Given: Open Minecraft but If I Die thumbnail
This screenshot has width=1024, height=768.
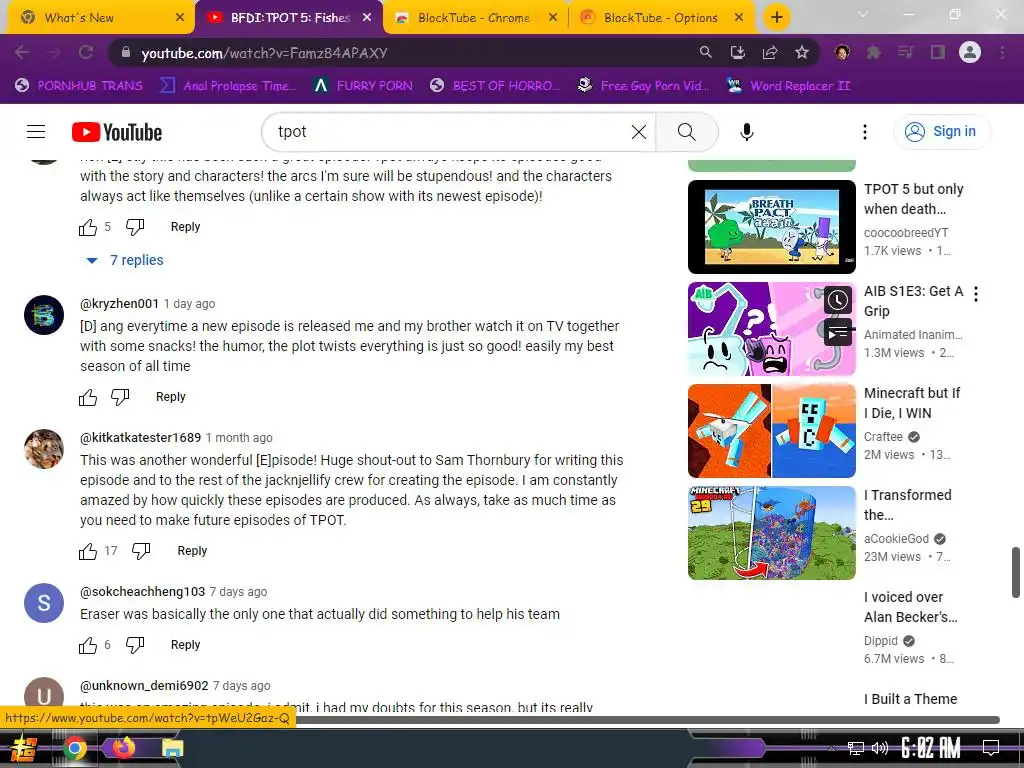Looking at the screenshot, I should (771, 430).
